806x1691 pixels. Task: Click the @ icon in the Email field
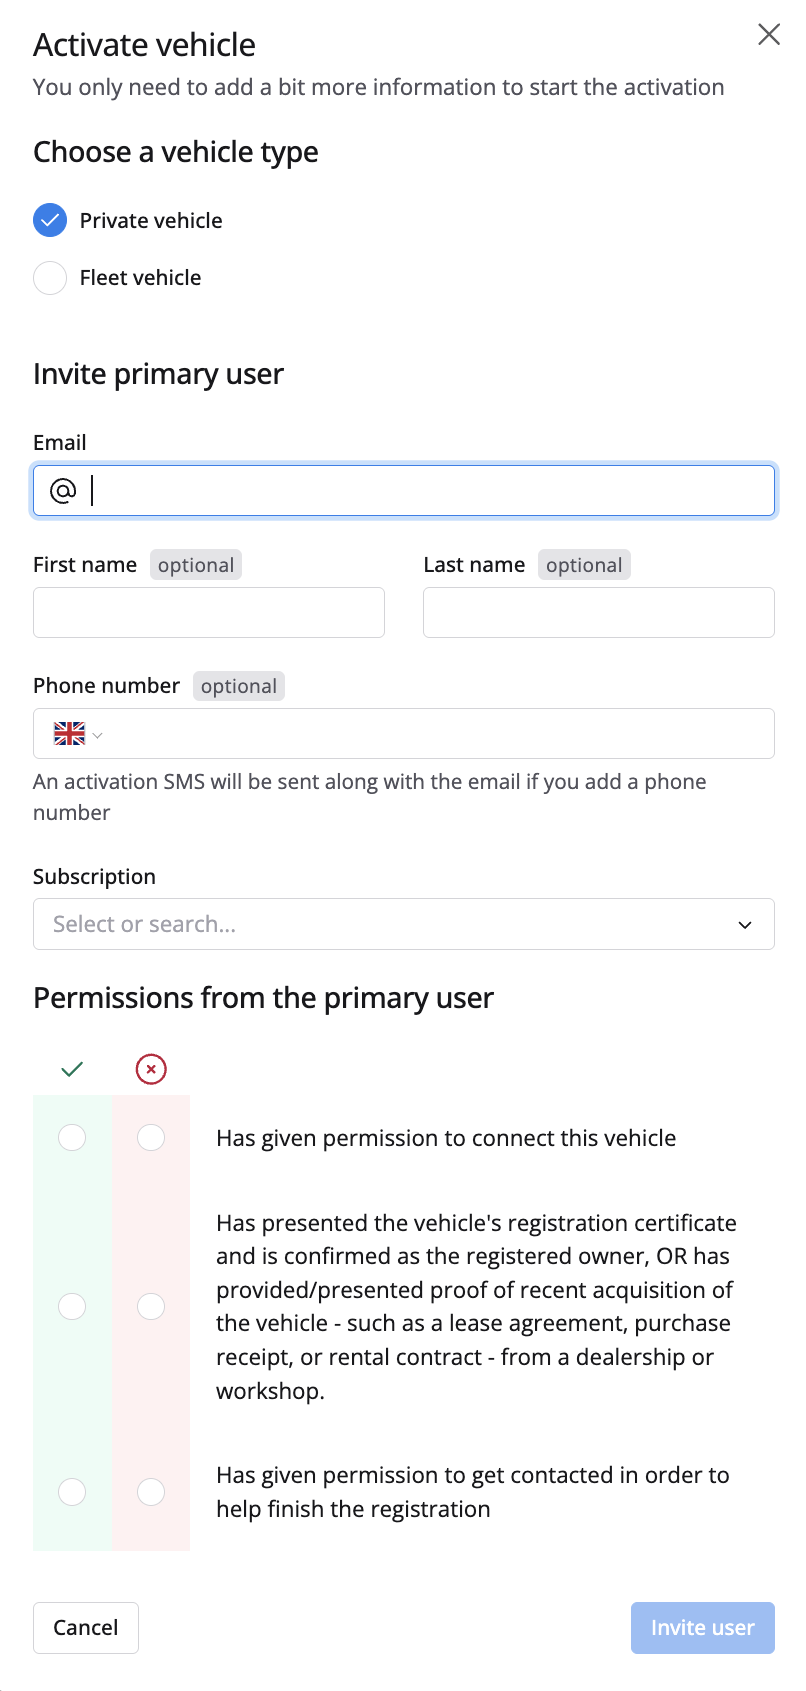[x=63, y=491]
